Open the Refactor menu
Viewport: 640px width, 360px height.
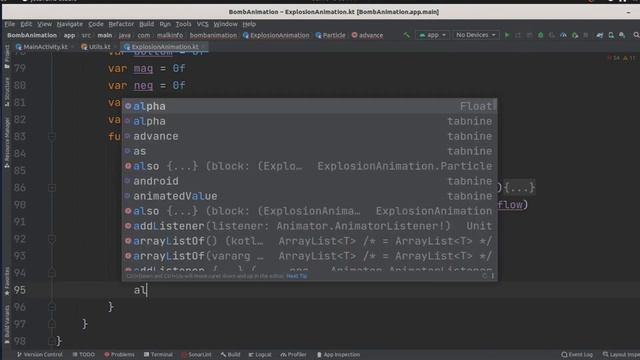pos(121,24)
